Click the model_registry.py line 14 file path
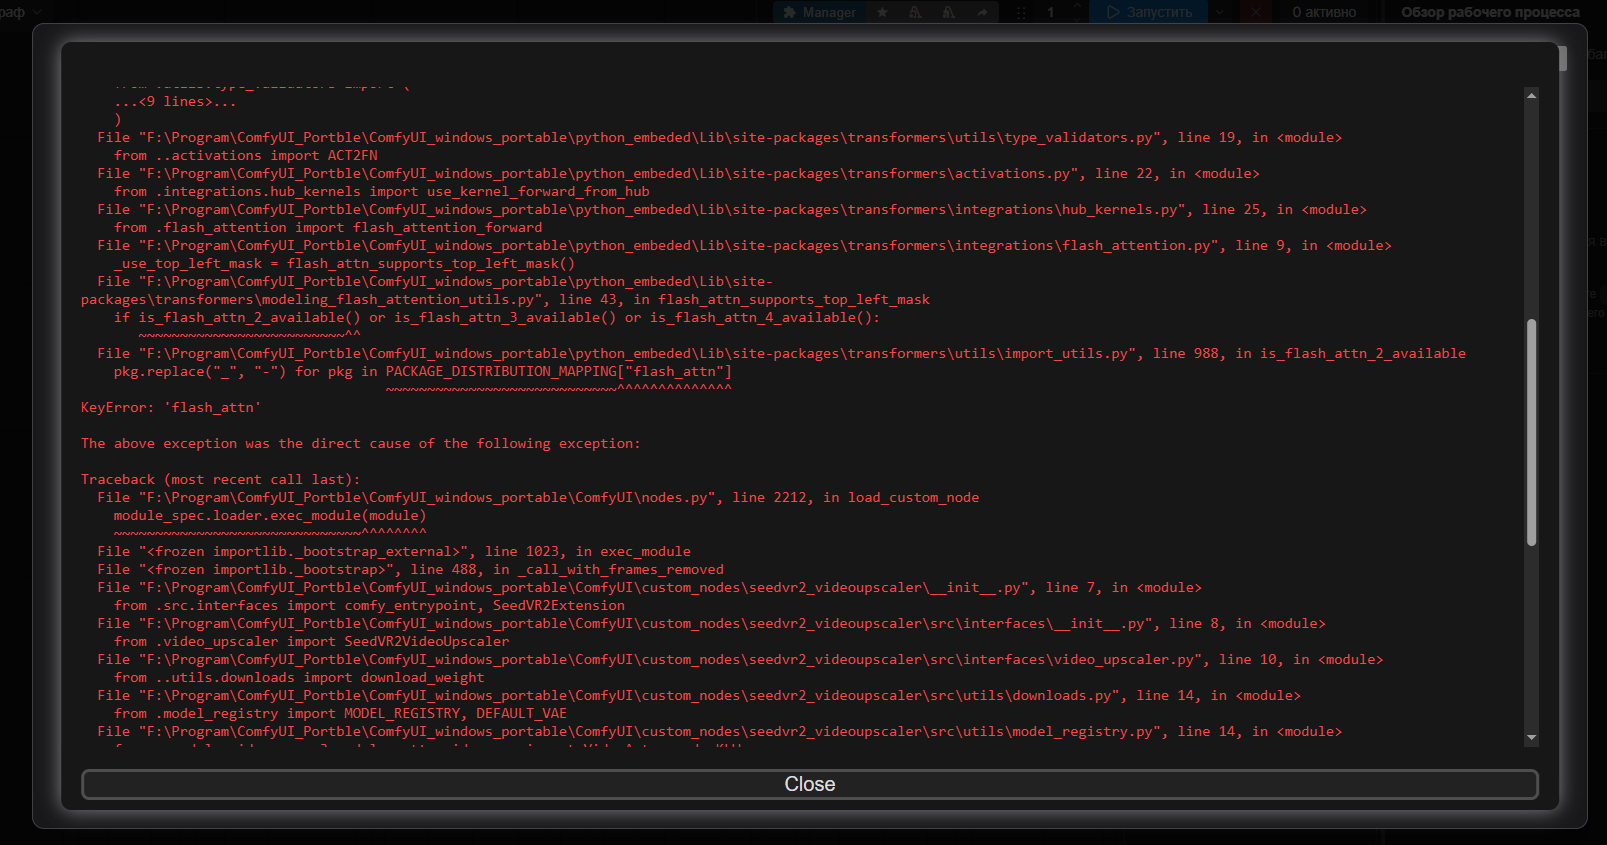 click(x=719, y=731)
